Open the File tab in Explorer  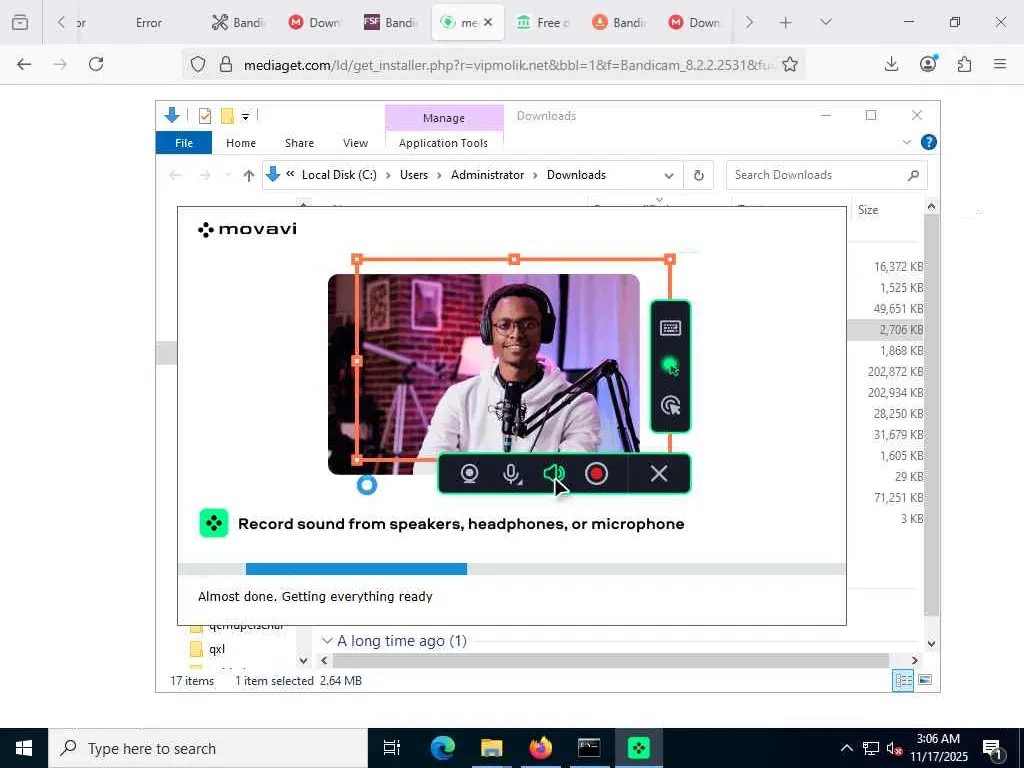click(184, 142)
